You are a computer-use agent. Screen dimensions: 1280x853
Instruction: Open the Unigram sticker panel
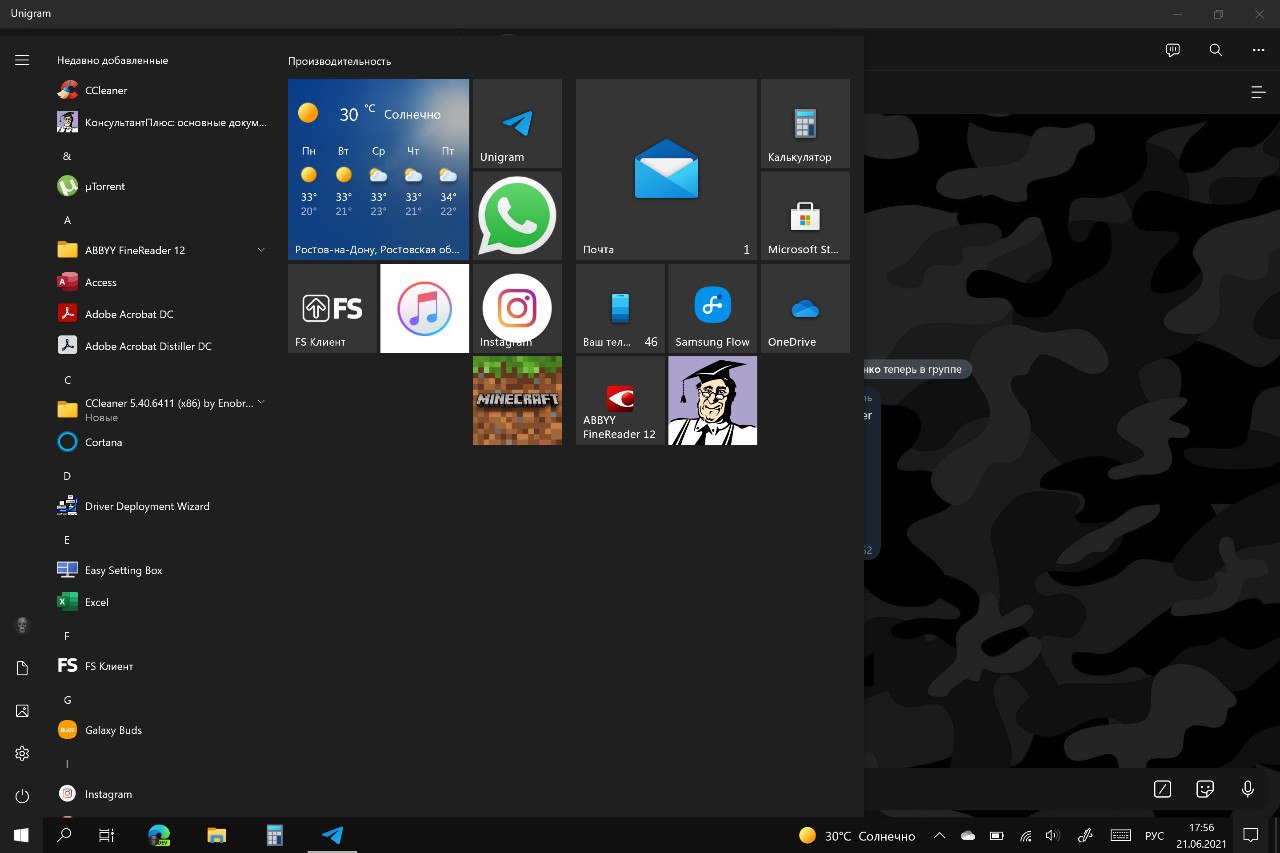click(x=1205, y=789)
